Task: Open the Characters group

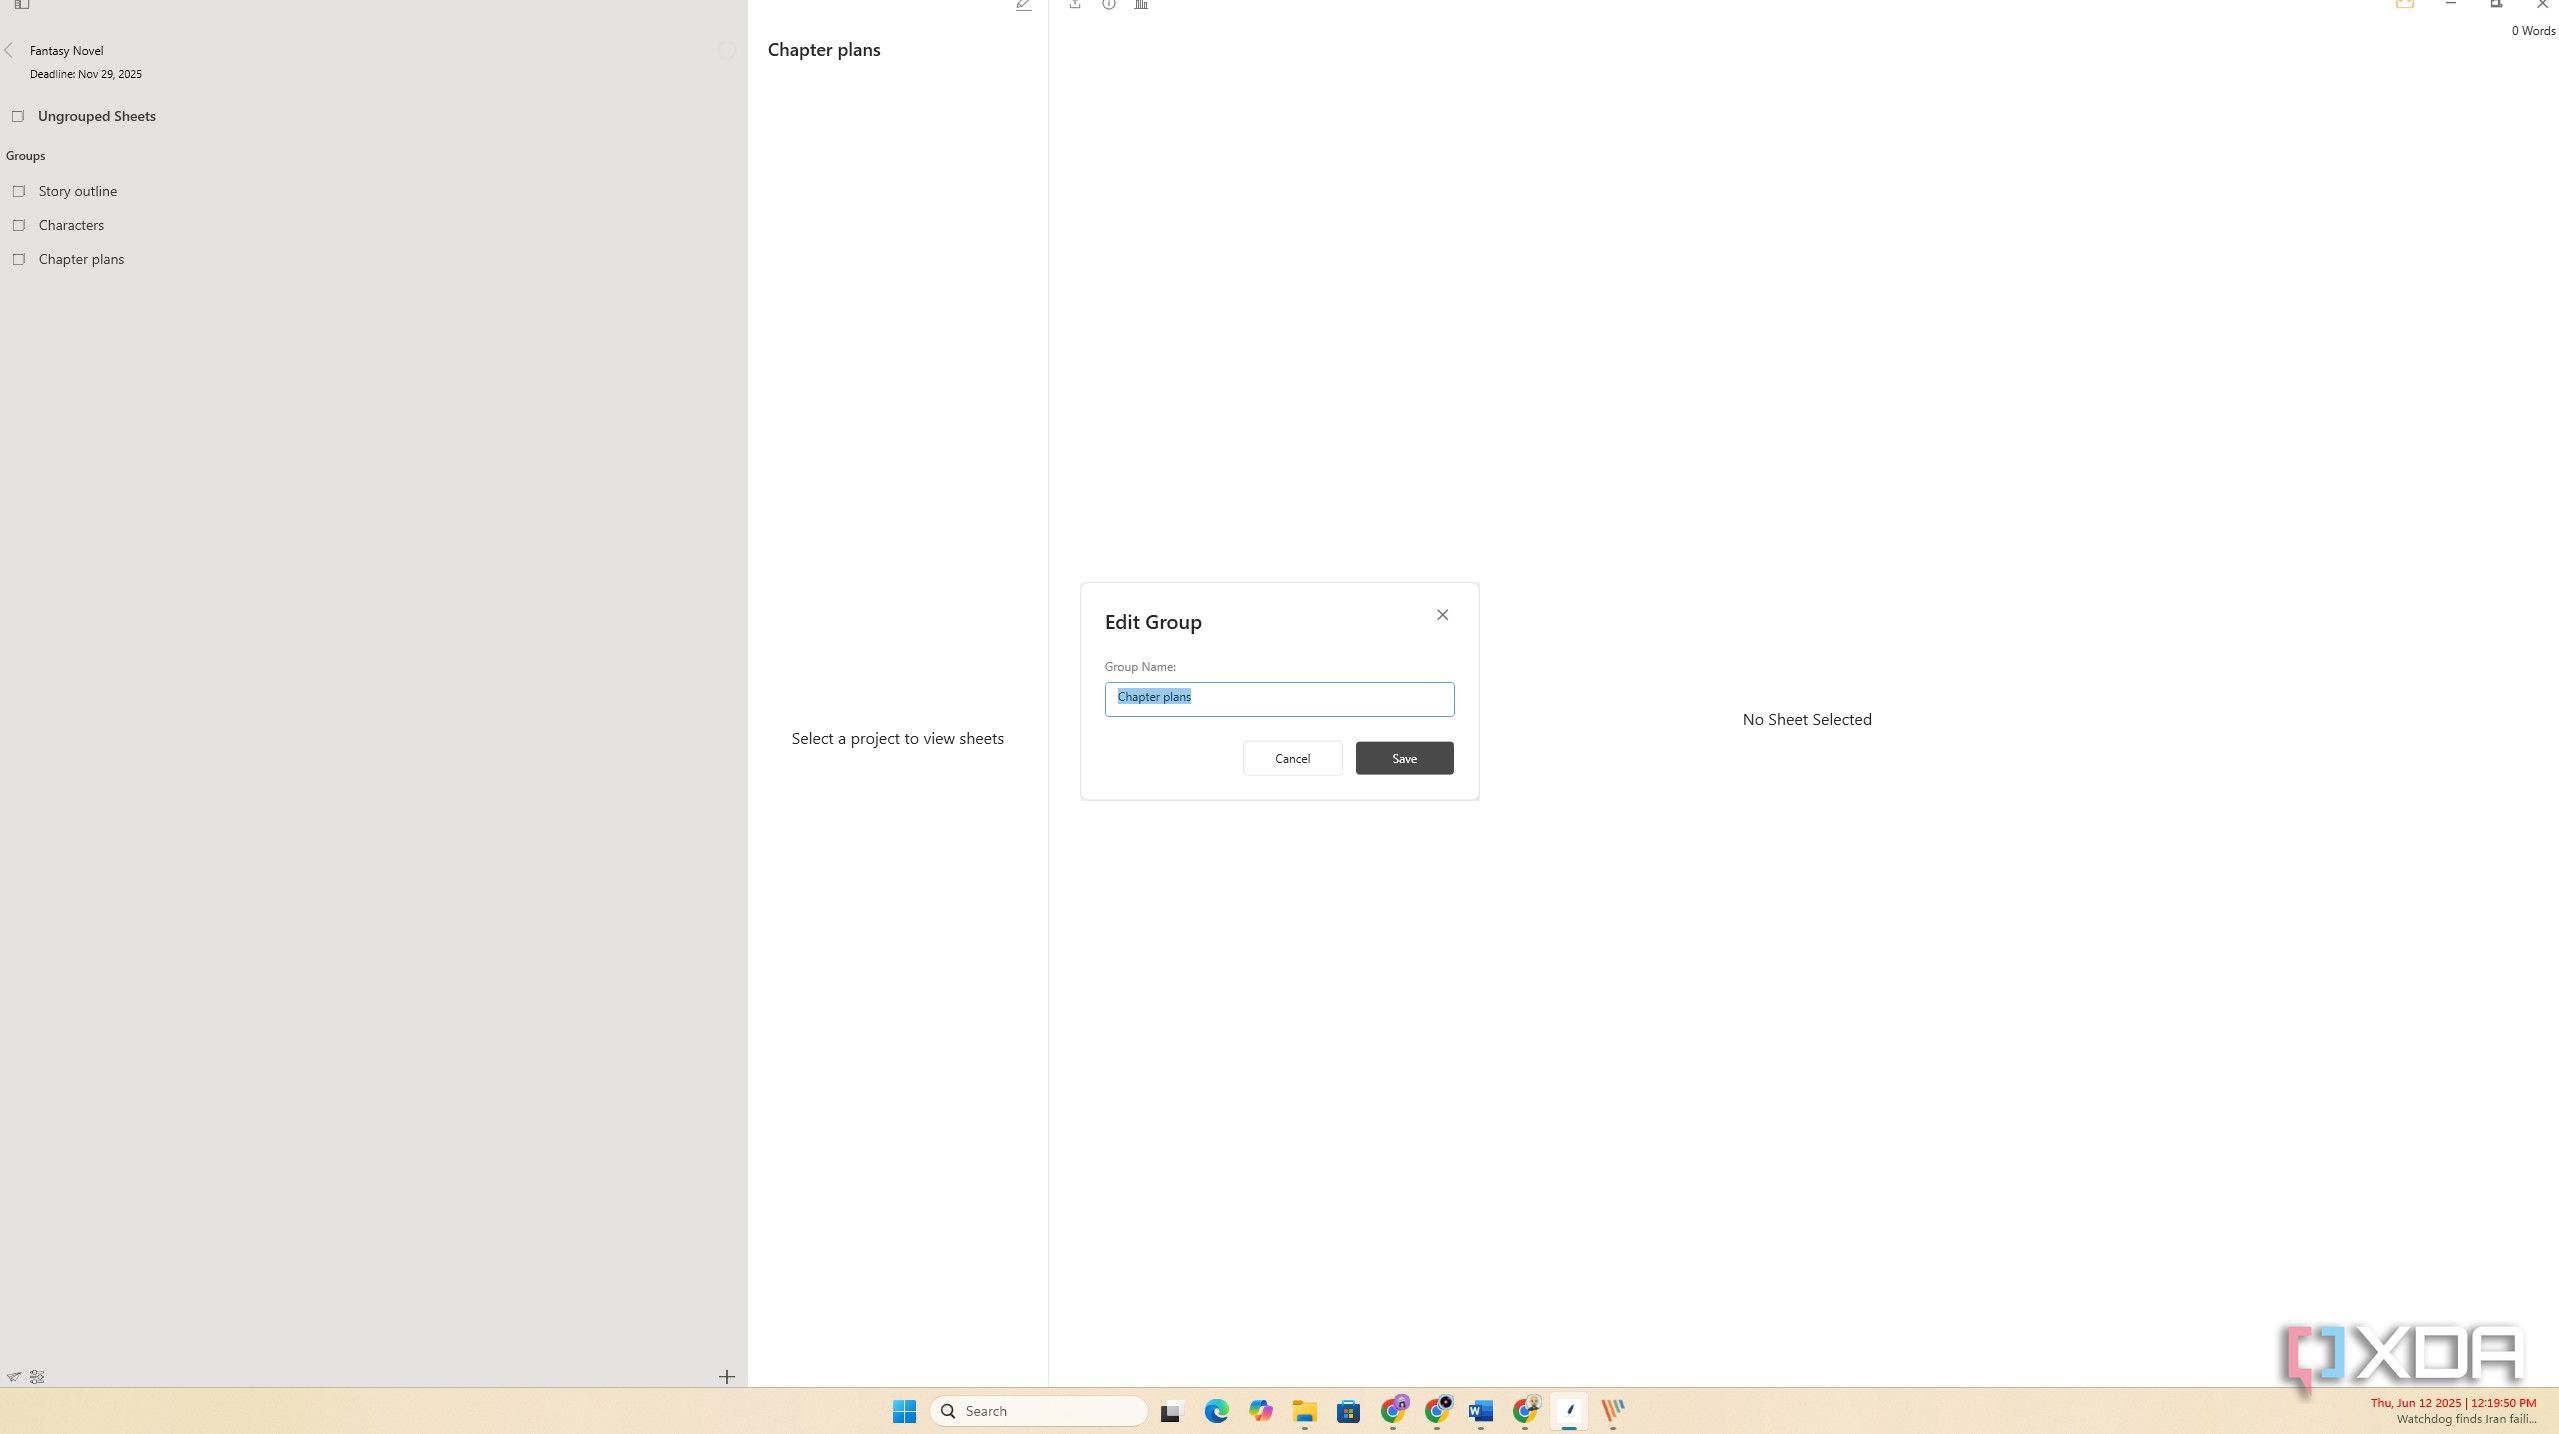Action: coord(71,225)
